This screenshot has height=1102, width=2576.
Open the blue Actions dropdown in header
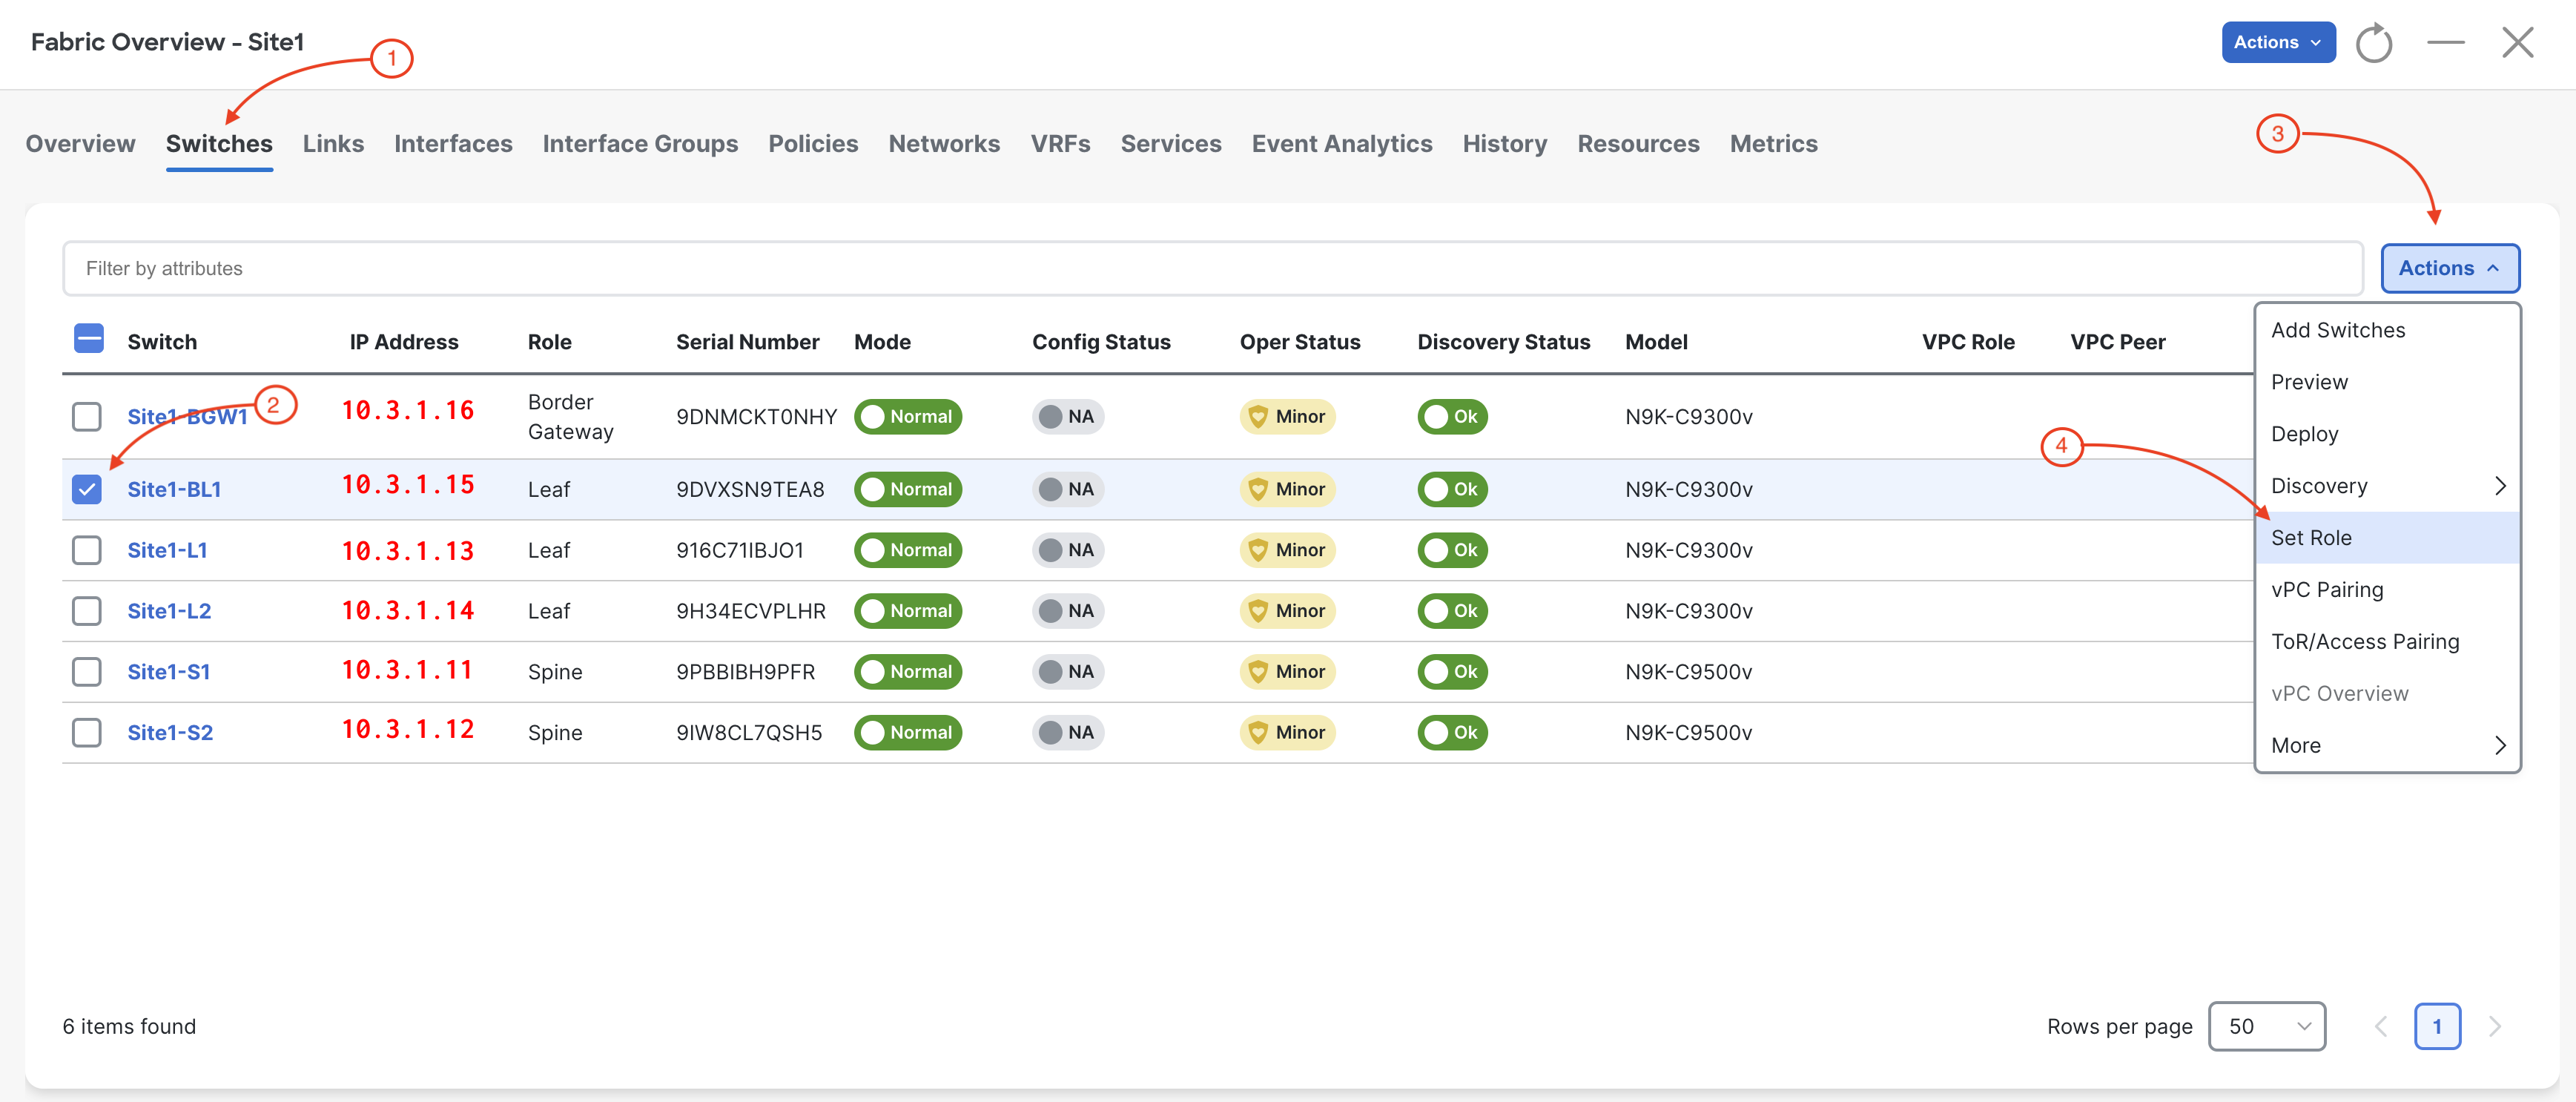[x=2278, y=42]
